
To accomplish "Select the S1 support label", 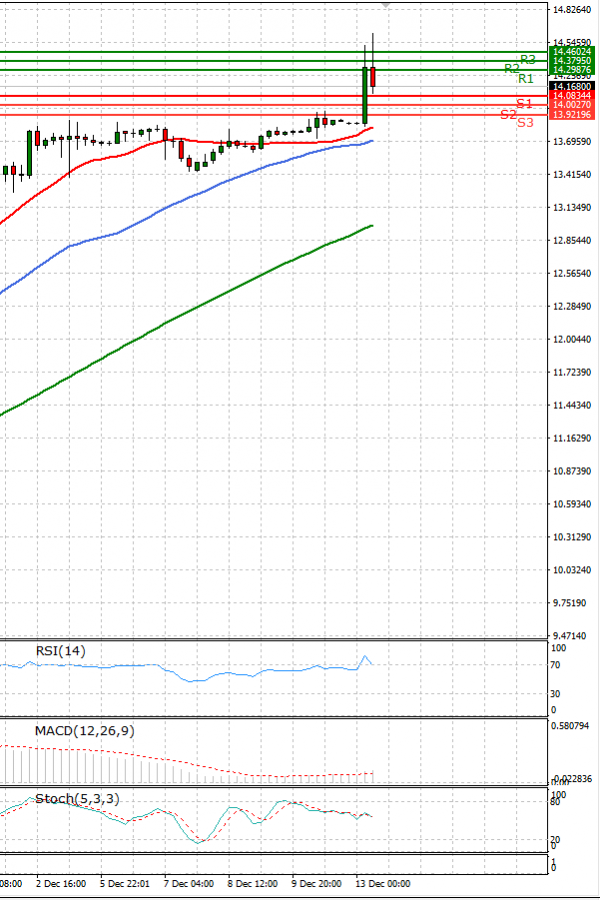I will tap(524, 103).
